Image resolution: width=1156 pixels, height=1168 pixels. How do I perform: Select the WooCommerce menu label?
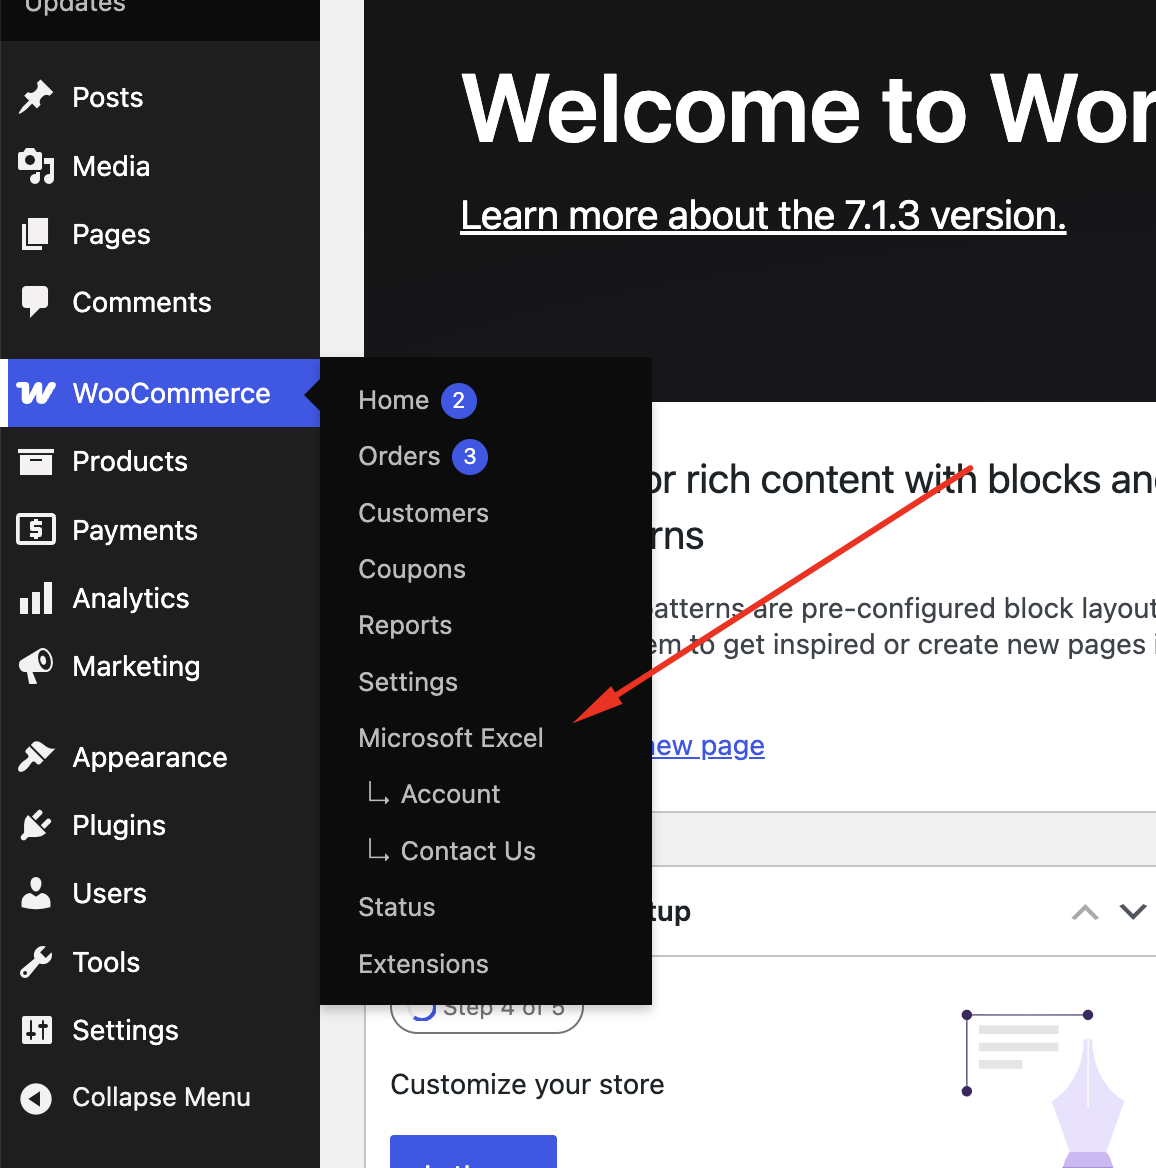pyautogui.click(x=171, y=393)
